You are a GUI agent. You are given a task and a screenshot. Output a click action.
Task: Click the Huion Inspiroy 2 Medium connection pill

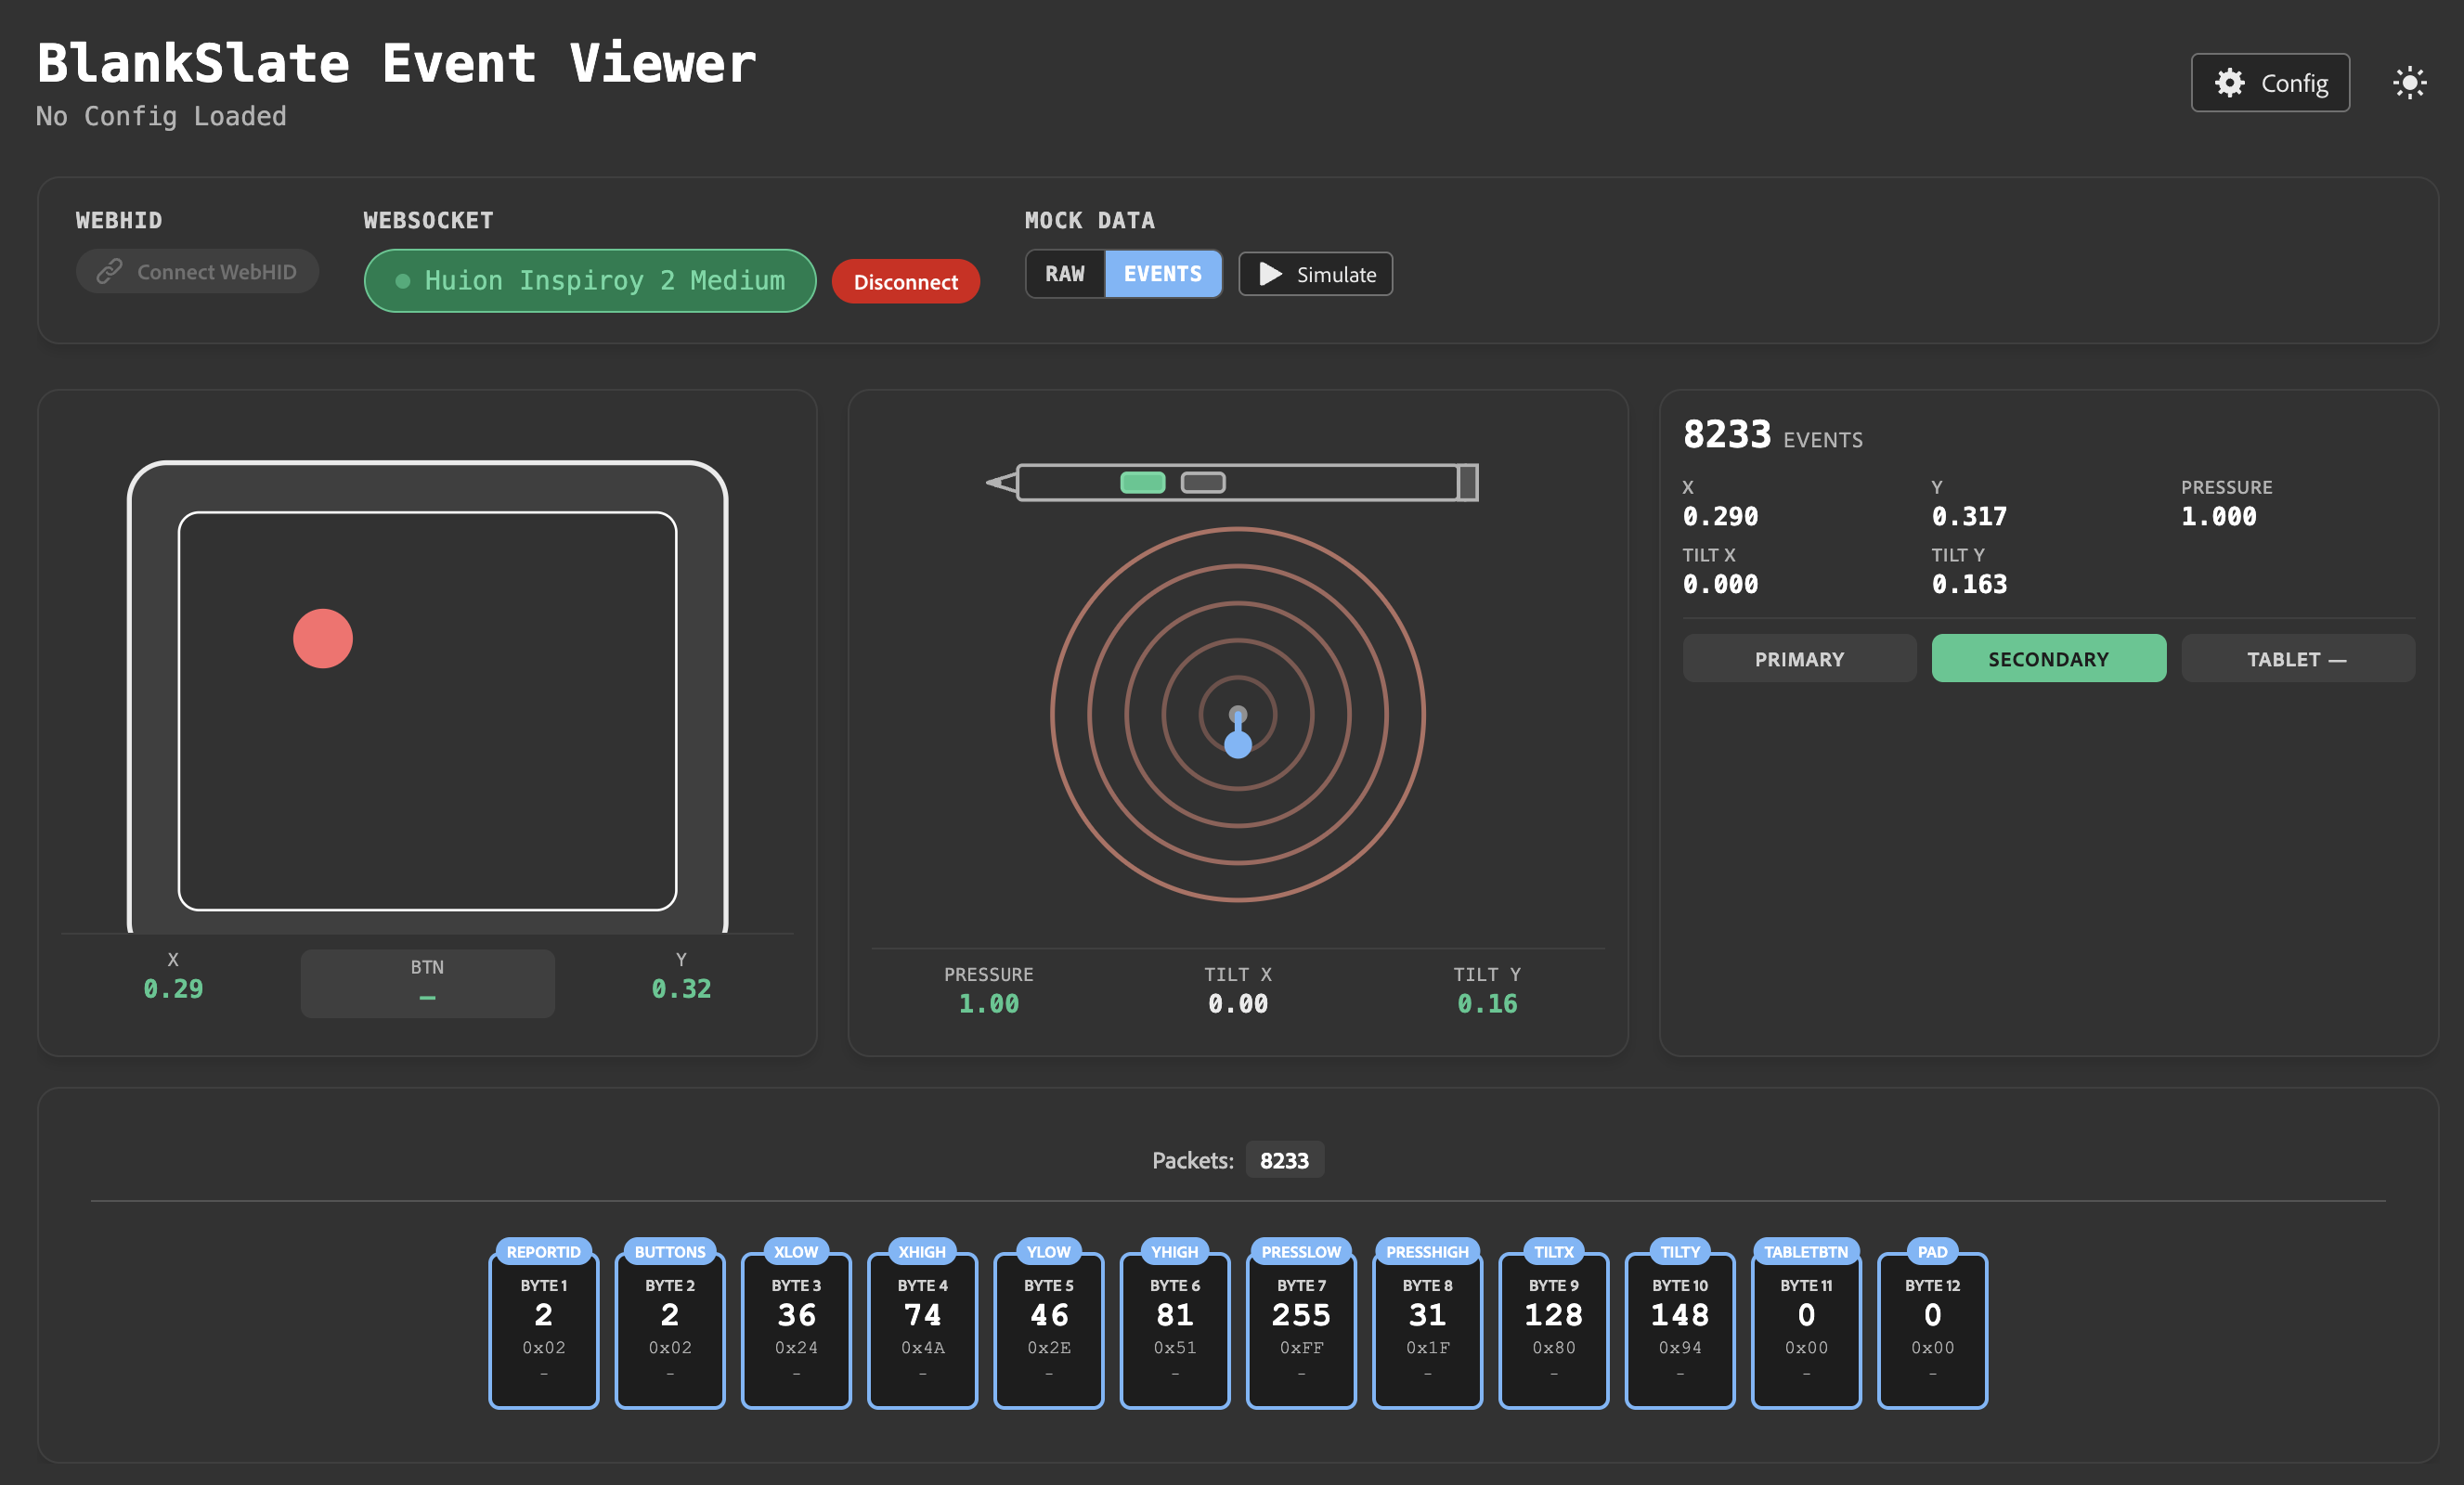click(x=590, y=281)
